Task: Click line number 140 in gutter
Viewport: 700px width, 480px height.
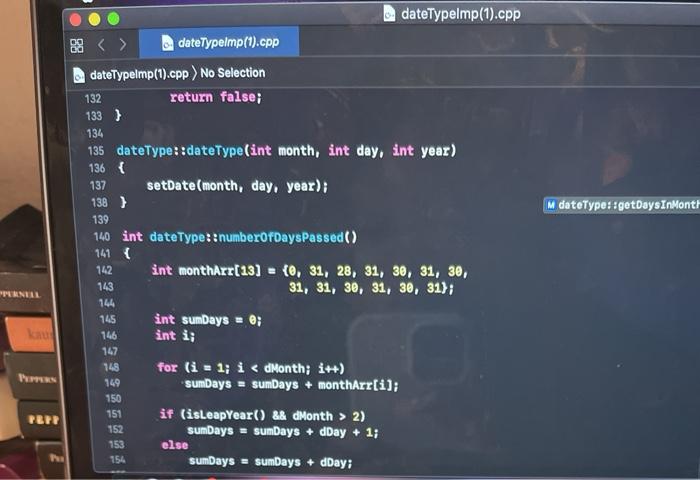Action: click(x=102, y=236)
